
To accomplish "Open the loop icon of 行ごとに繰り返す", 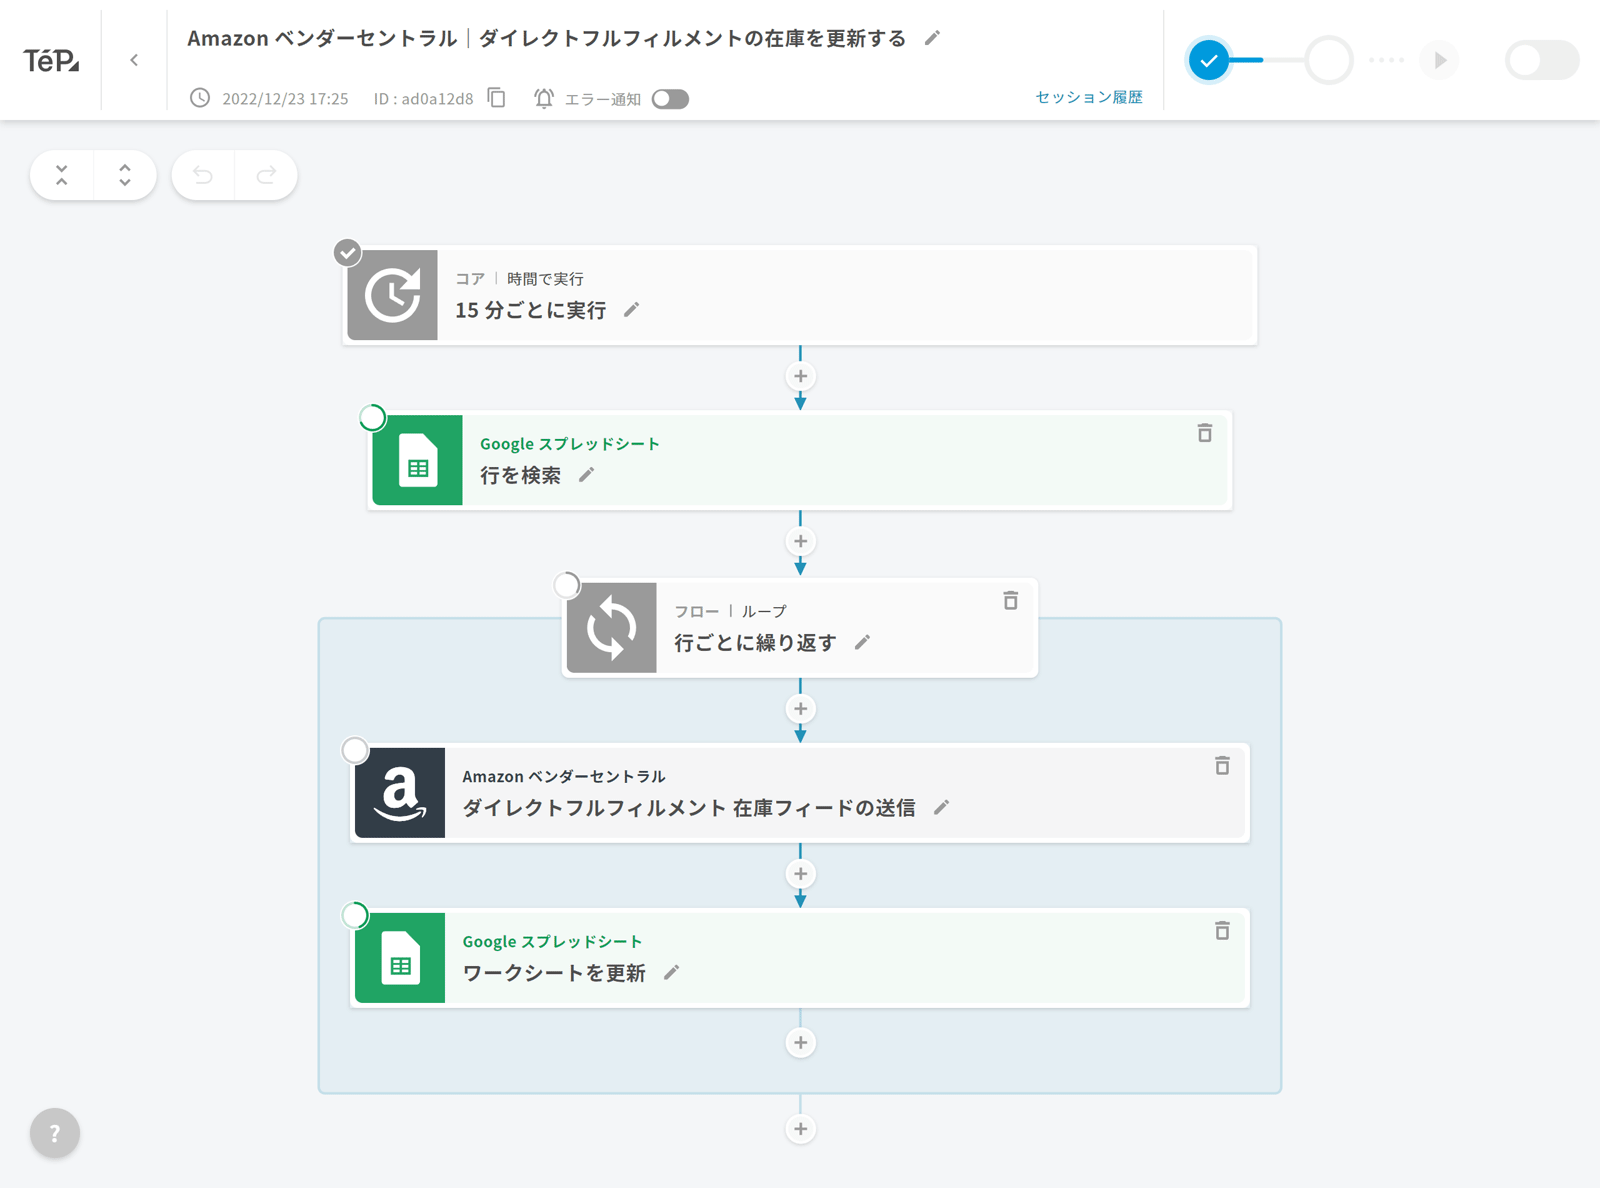I will (611, 628).
